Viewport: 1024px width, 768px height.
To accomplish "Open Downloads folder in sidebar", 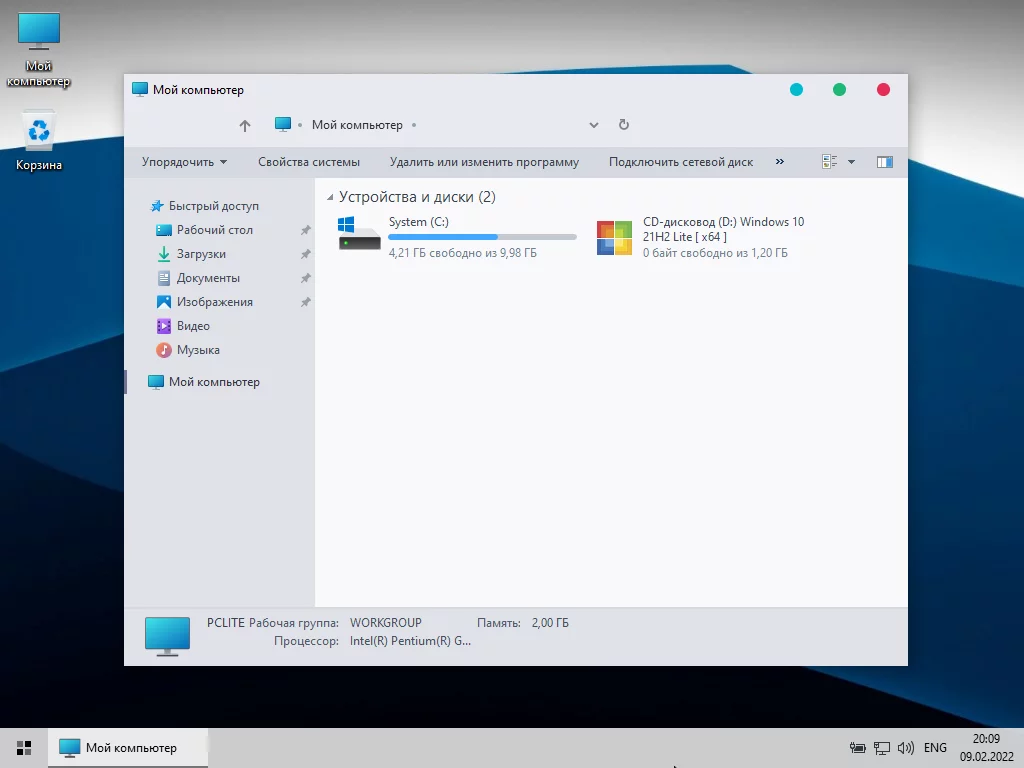I will point(201,254).
